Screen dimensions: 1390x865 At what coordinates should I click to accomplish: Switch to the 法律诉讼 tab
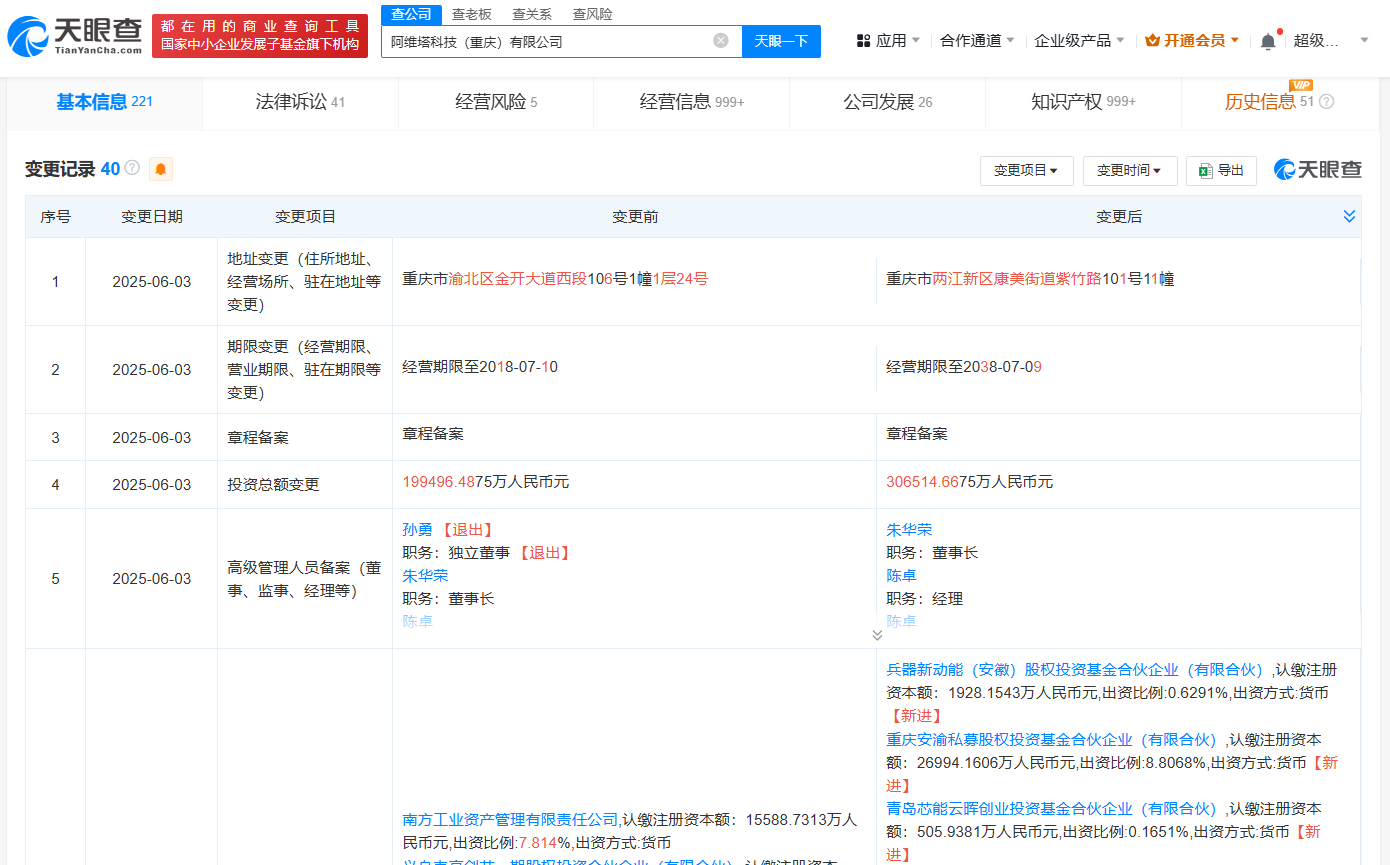coord(300,102)
